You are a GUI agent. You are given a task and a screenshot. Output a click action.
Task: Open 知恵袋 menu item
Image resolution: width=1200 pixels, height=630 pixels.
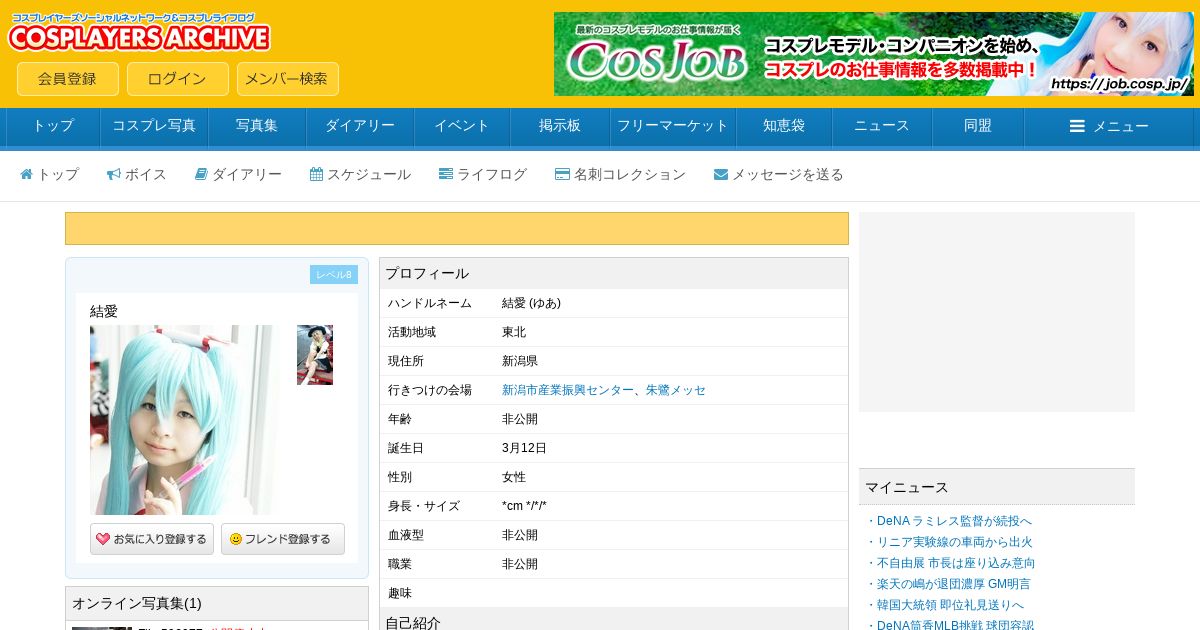[784, 126]
